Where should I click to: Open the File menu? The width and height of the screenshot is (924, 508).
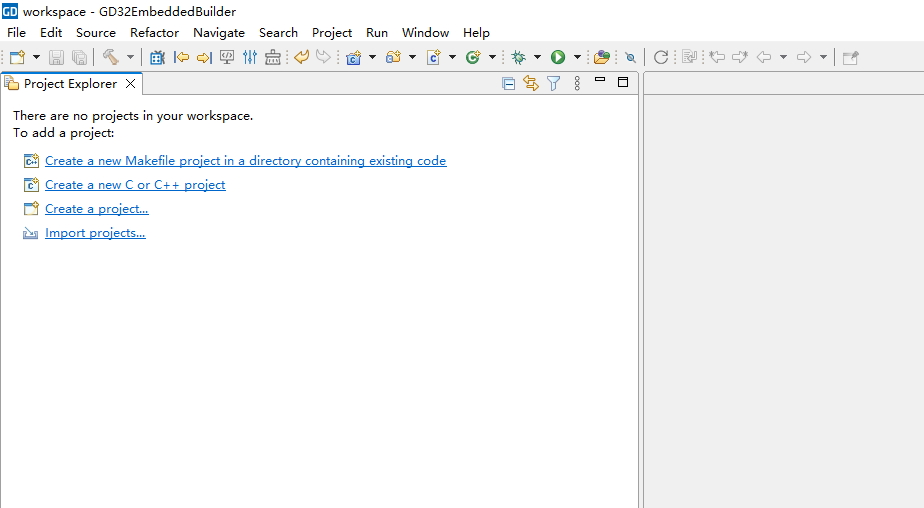(16, 32)
